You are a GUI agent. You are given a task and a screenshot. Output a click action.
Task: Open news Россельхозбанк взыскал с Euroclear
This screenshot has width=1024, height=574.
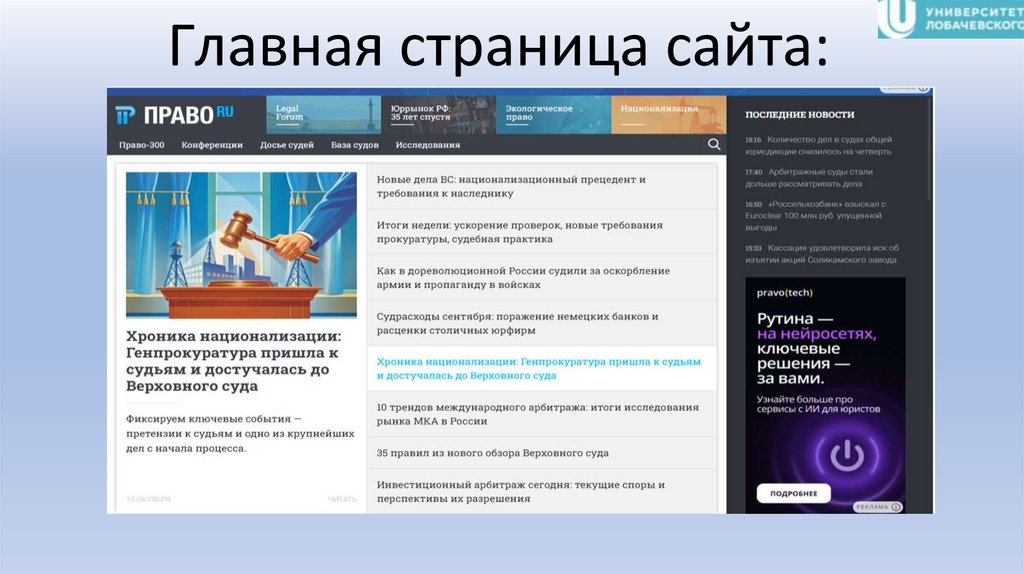[816, 215]
